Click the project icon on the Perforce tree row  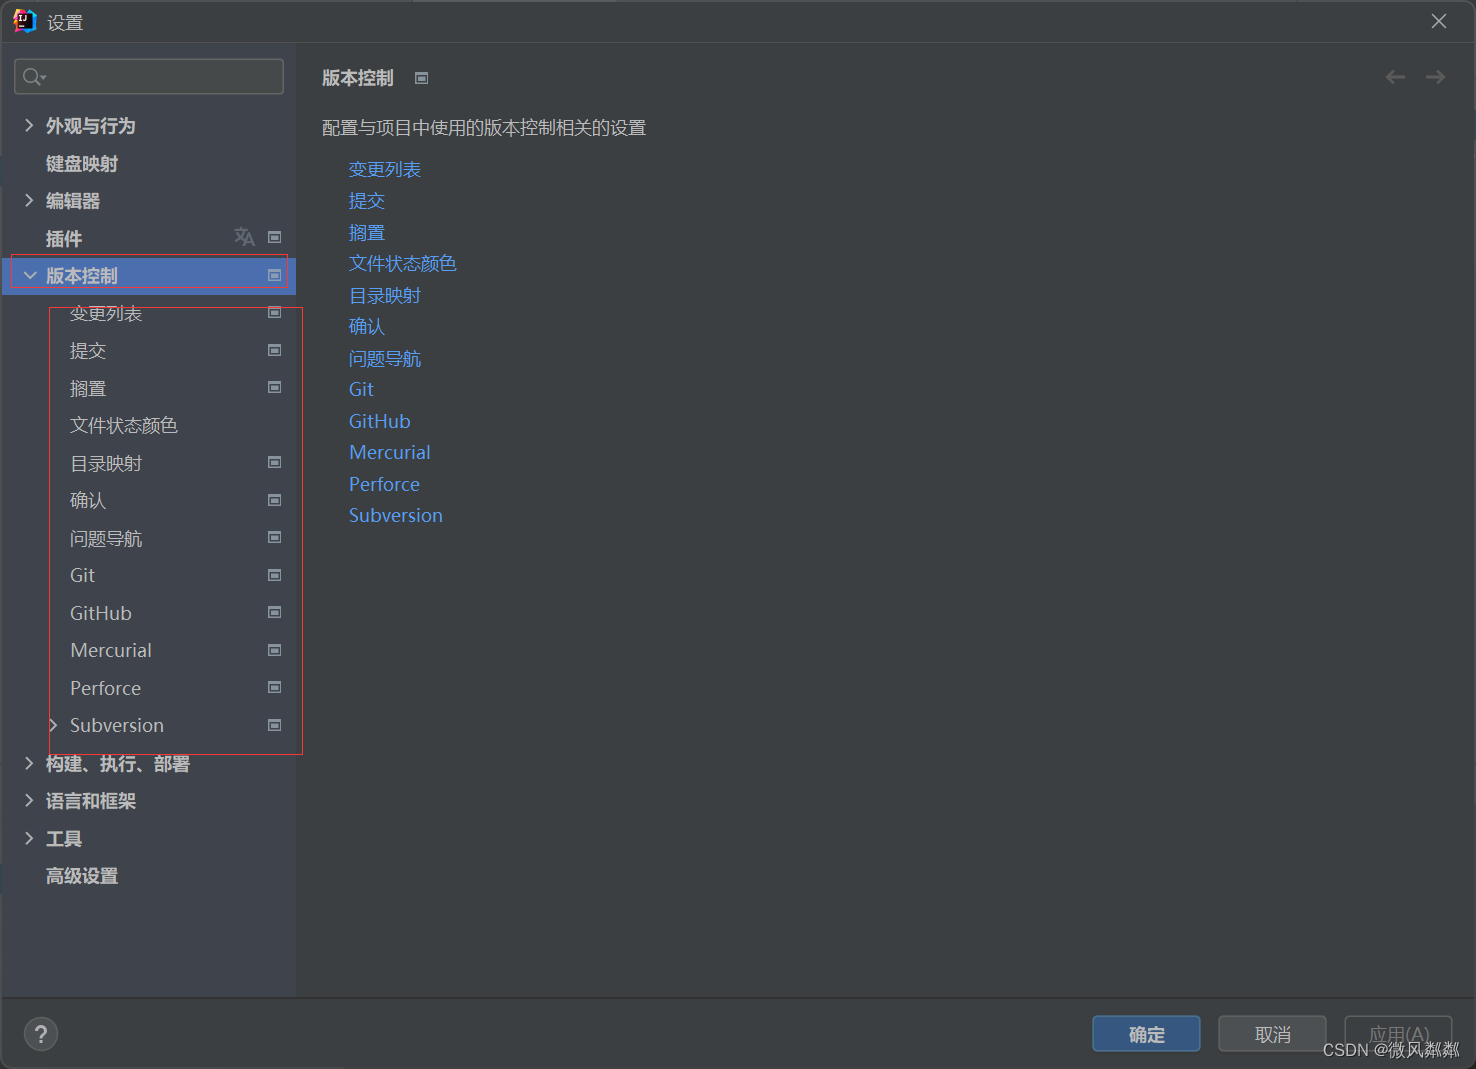274,688
